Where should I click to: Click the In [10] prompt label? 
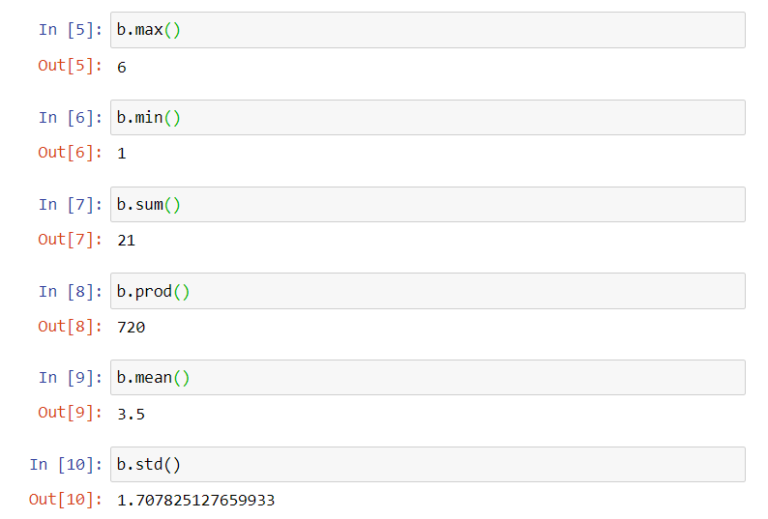pyautogui.click(x=66, y=464)
